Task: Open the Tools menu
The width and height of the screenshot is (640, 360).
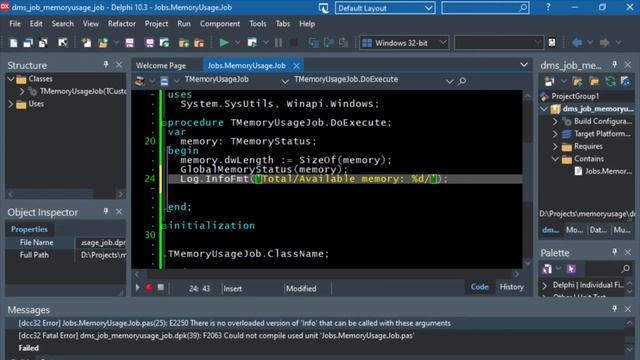Action: tap(258, 24)
